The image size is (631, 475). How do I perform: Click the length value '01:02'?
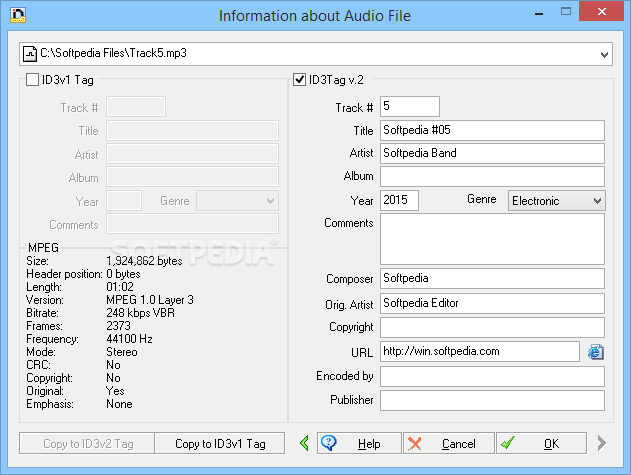click(120, 287)
